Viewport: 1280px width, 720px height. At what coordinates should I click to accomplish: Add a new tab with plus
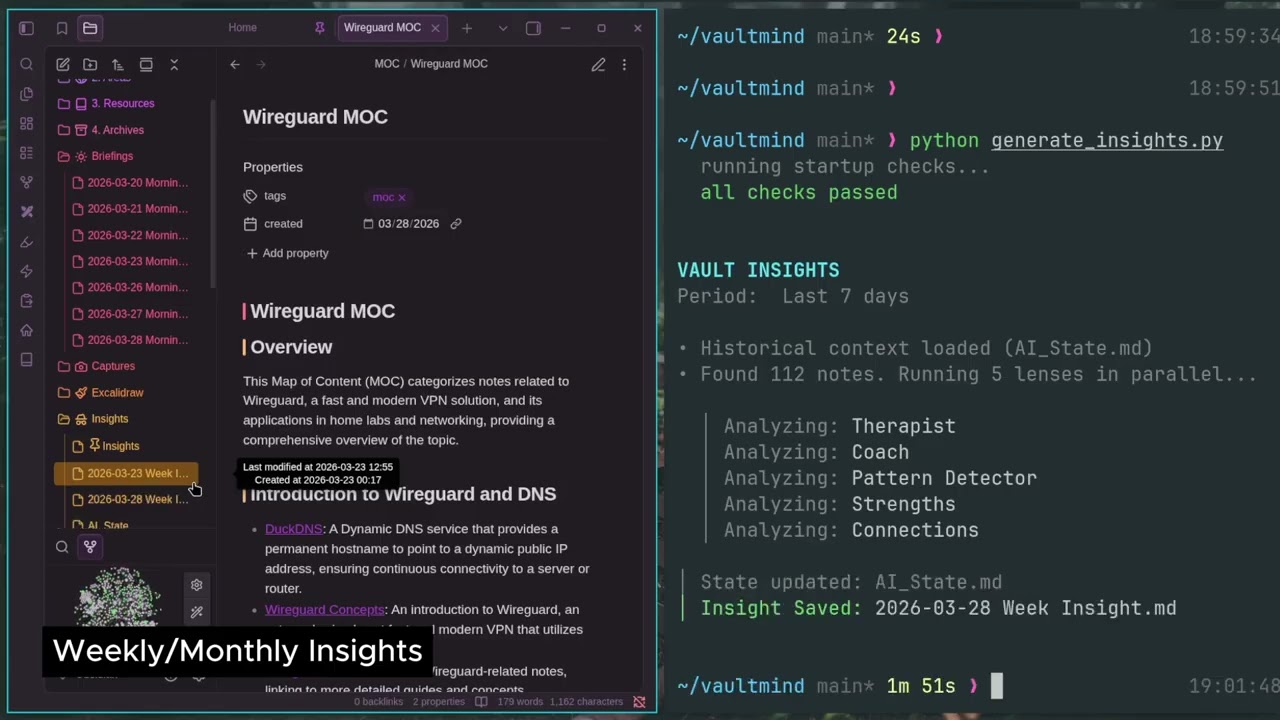point(467,28)
